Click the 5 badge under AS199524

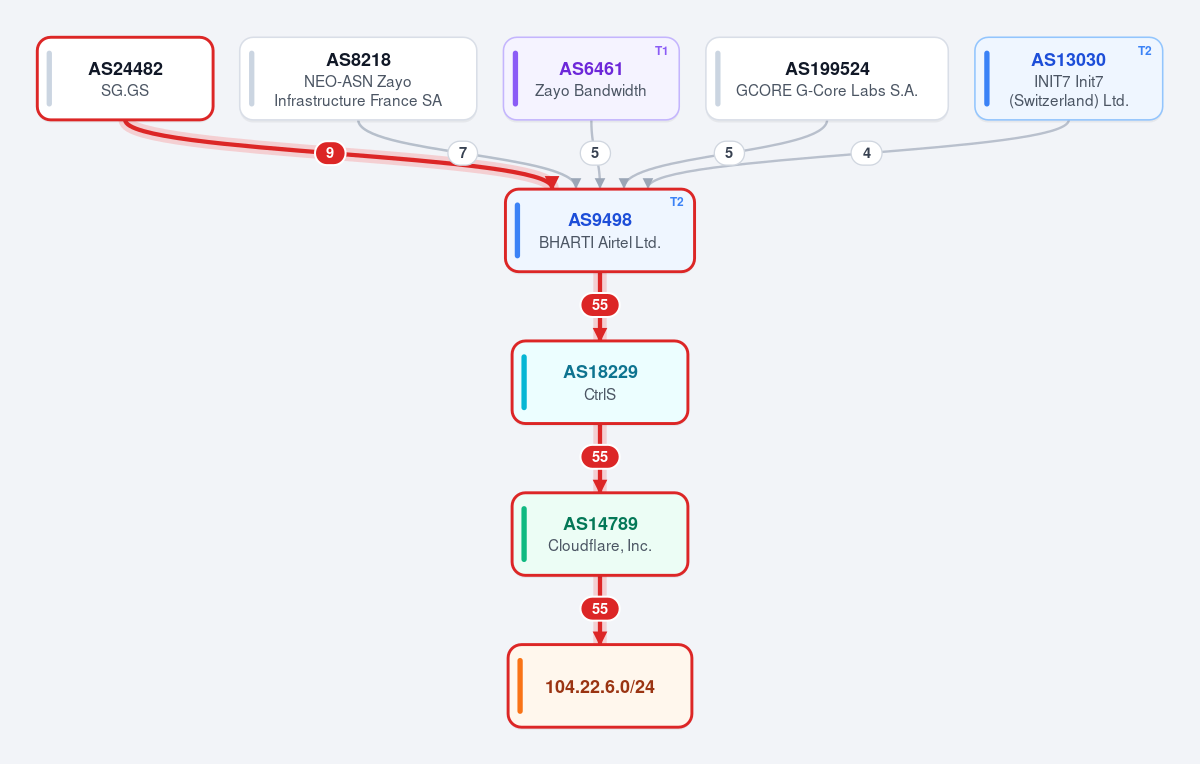point(729,153)
